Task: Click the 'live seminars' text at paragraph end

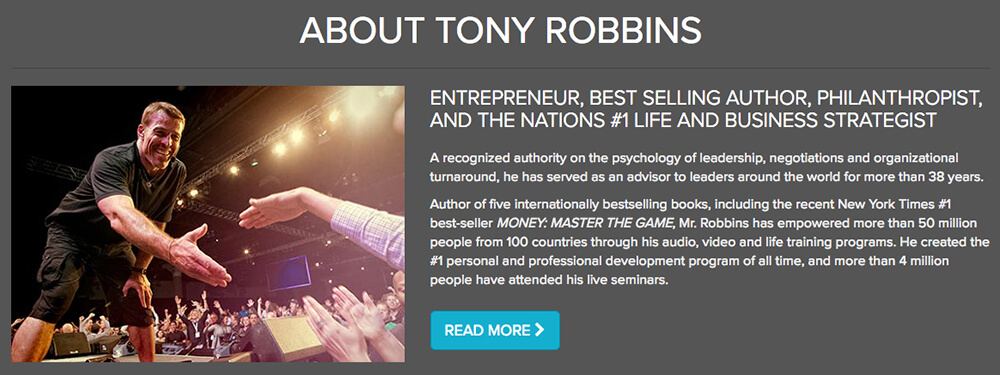Action: point(631,280)
